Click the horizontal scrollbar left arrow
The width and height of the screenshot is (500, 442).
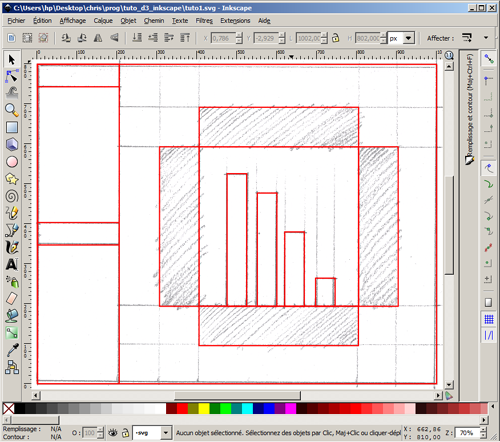point(36,395)
